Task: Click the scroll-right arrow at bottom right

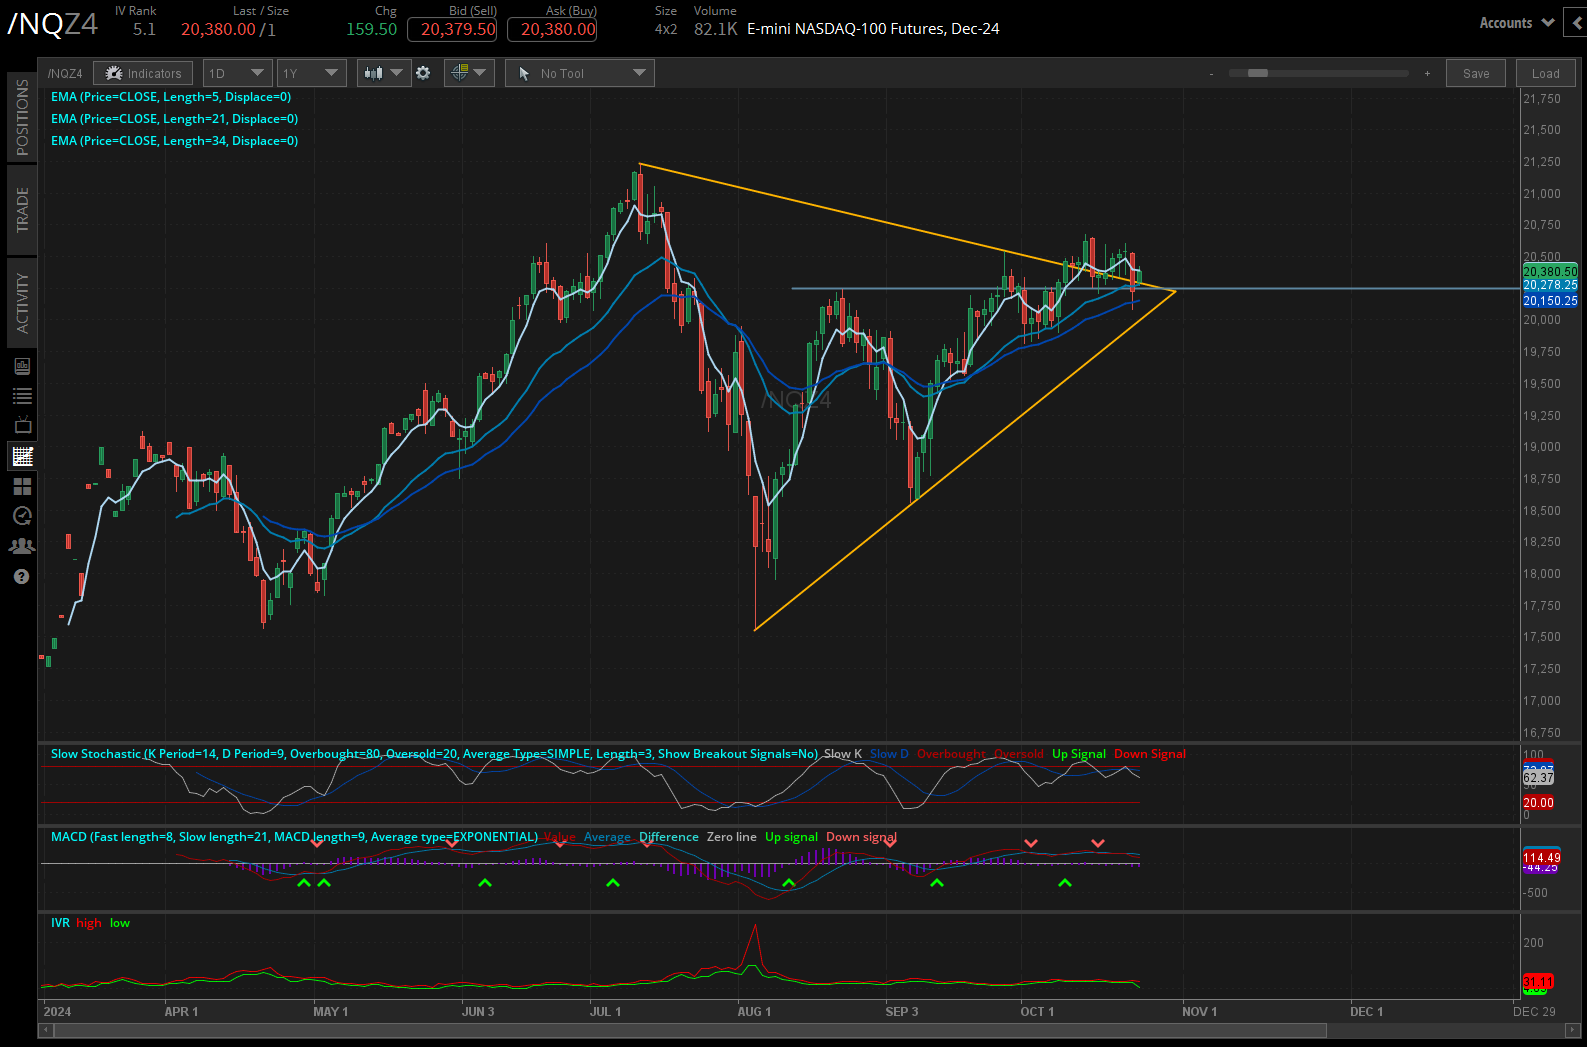Action: [1573, 1030]
